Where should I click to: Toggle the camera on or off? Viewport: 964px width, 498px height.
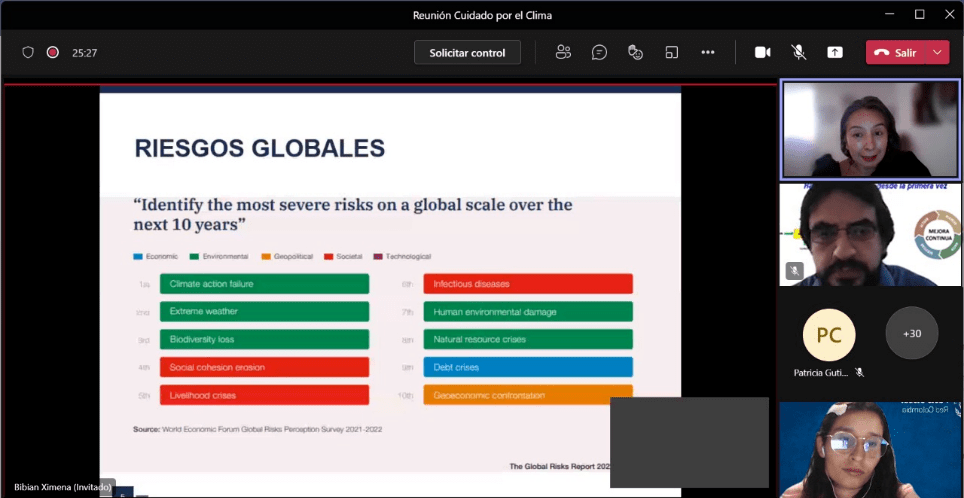(x=763, y=52)
